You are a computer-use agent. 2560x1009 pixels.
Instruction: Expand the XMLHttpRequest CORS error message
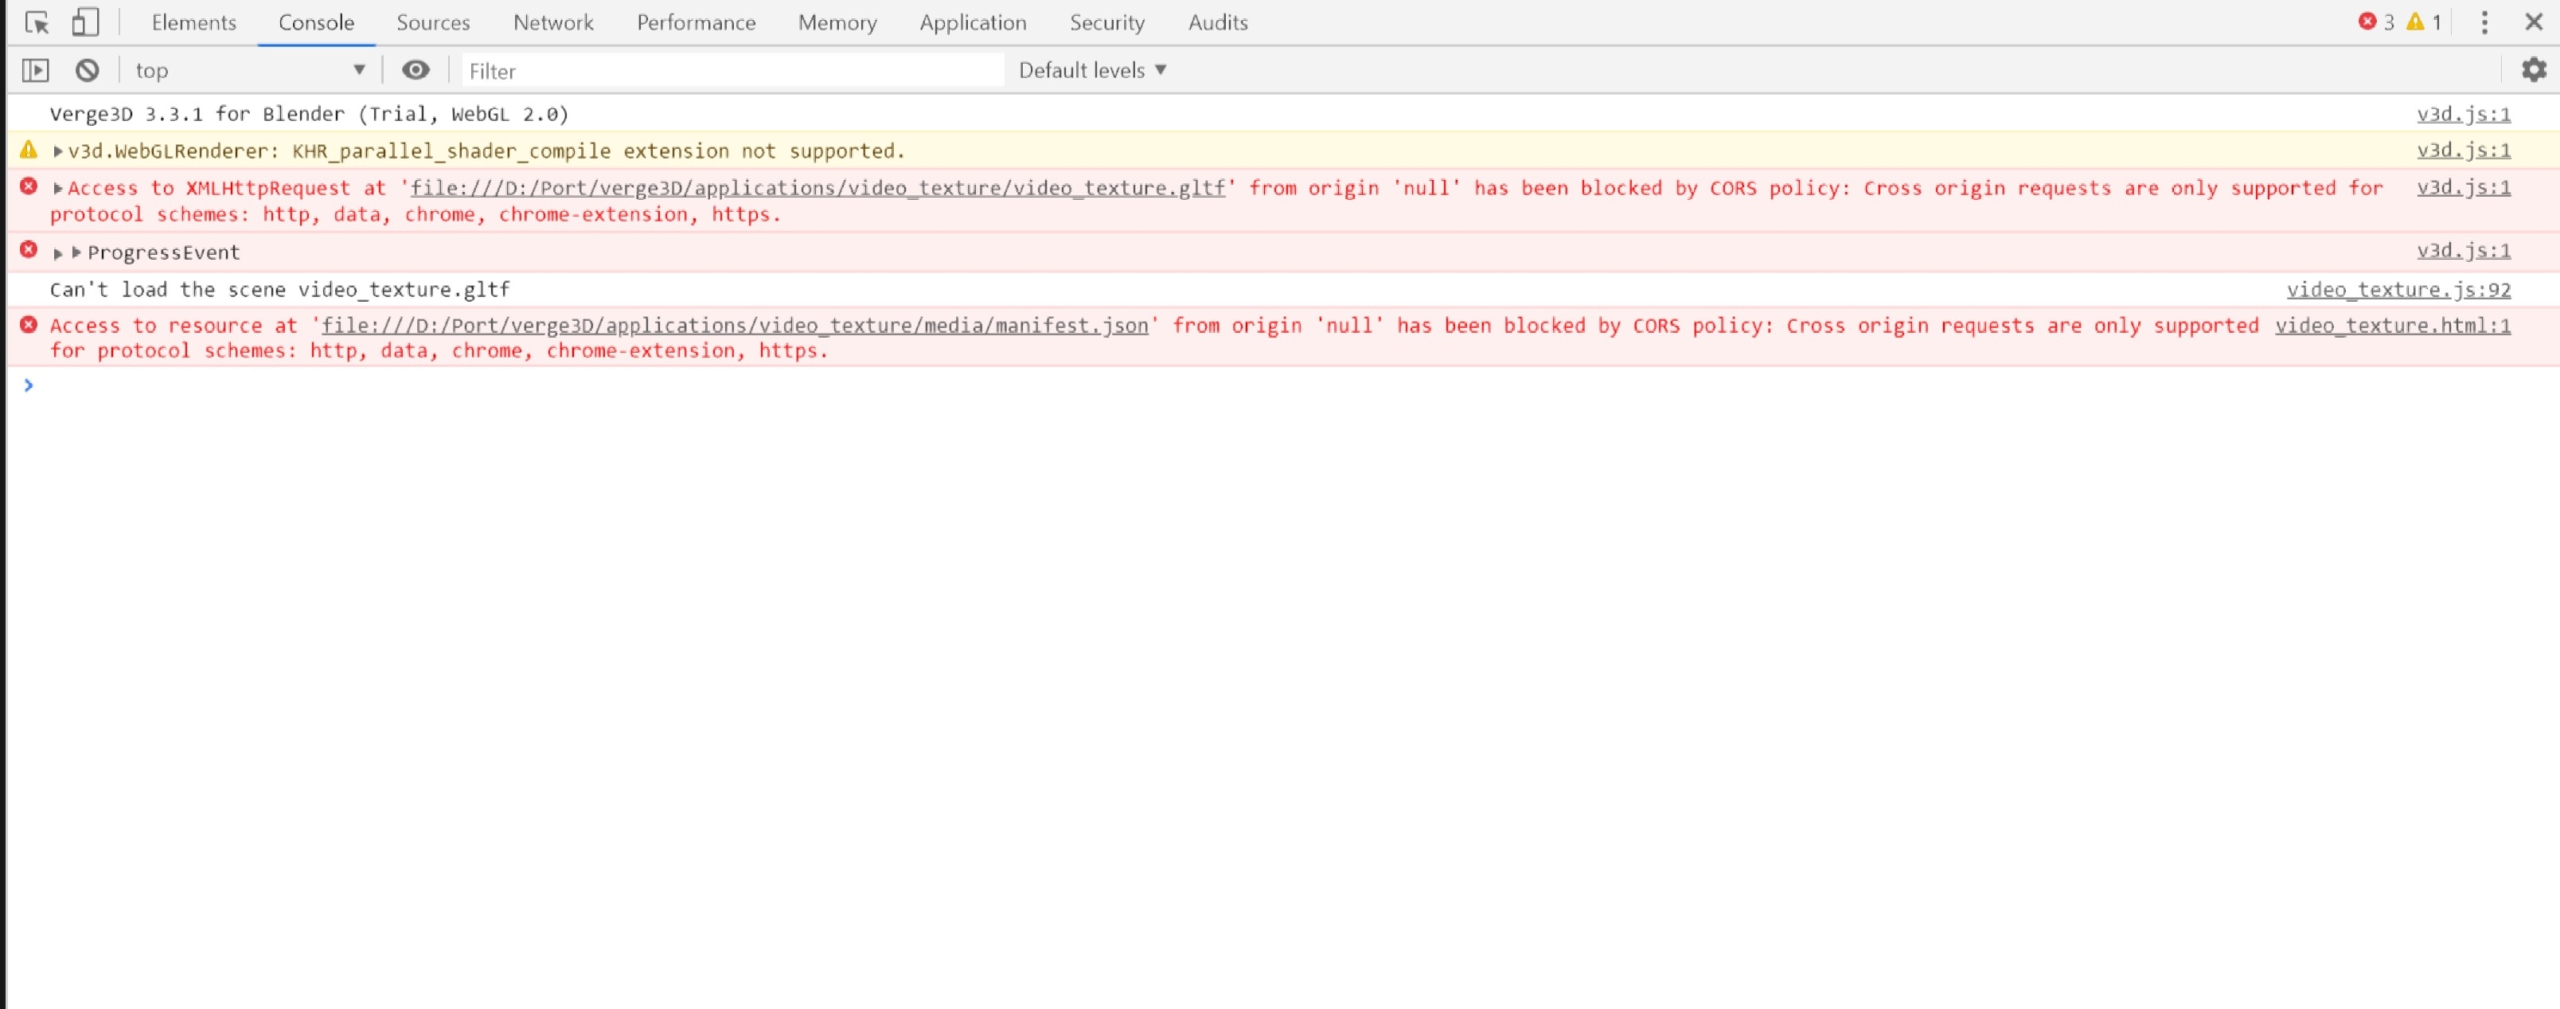pos(58,188)
